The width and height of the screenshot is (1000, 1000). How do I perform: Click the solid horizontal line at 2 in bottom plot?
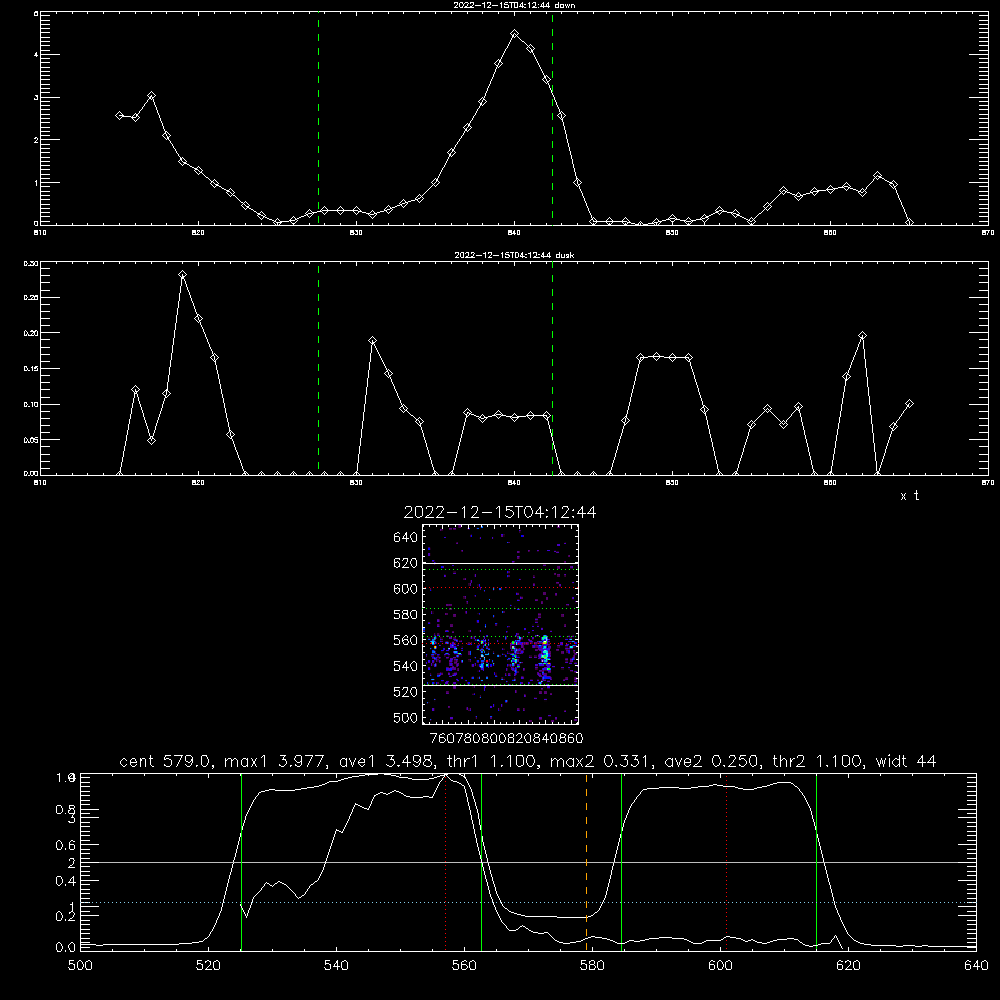coord(528,862)
